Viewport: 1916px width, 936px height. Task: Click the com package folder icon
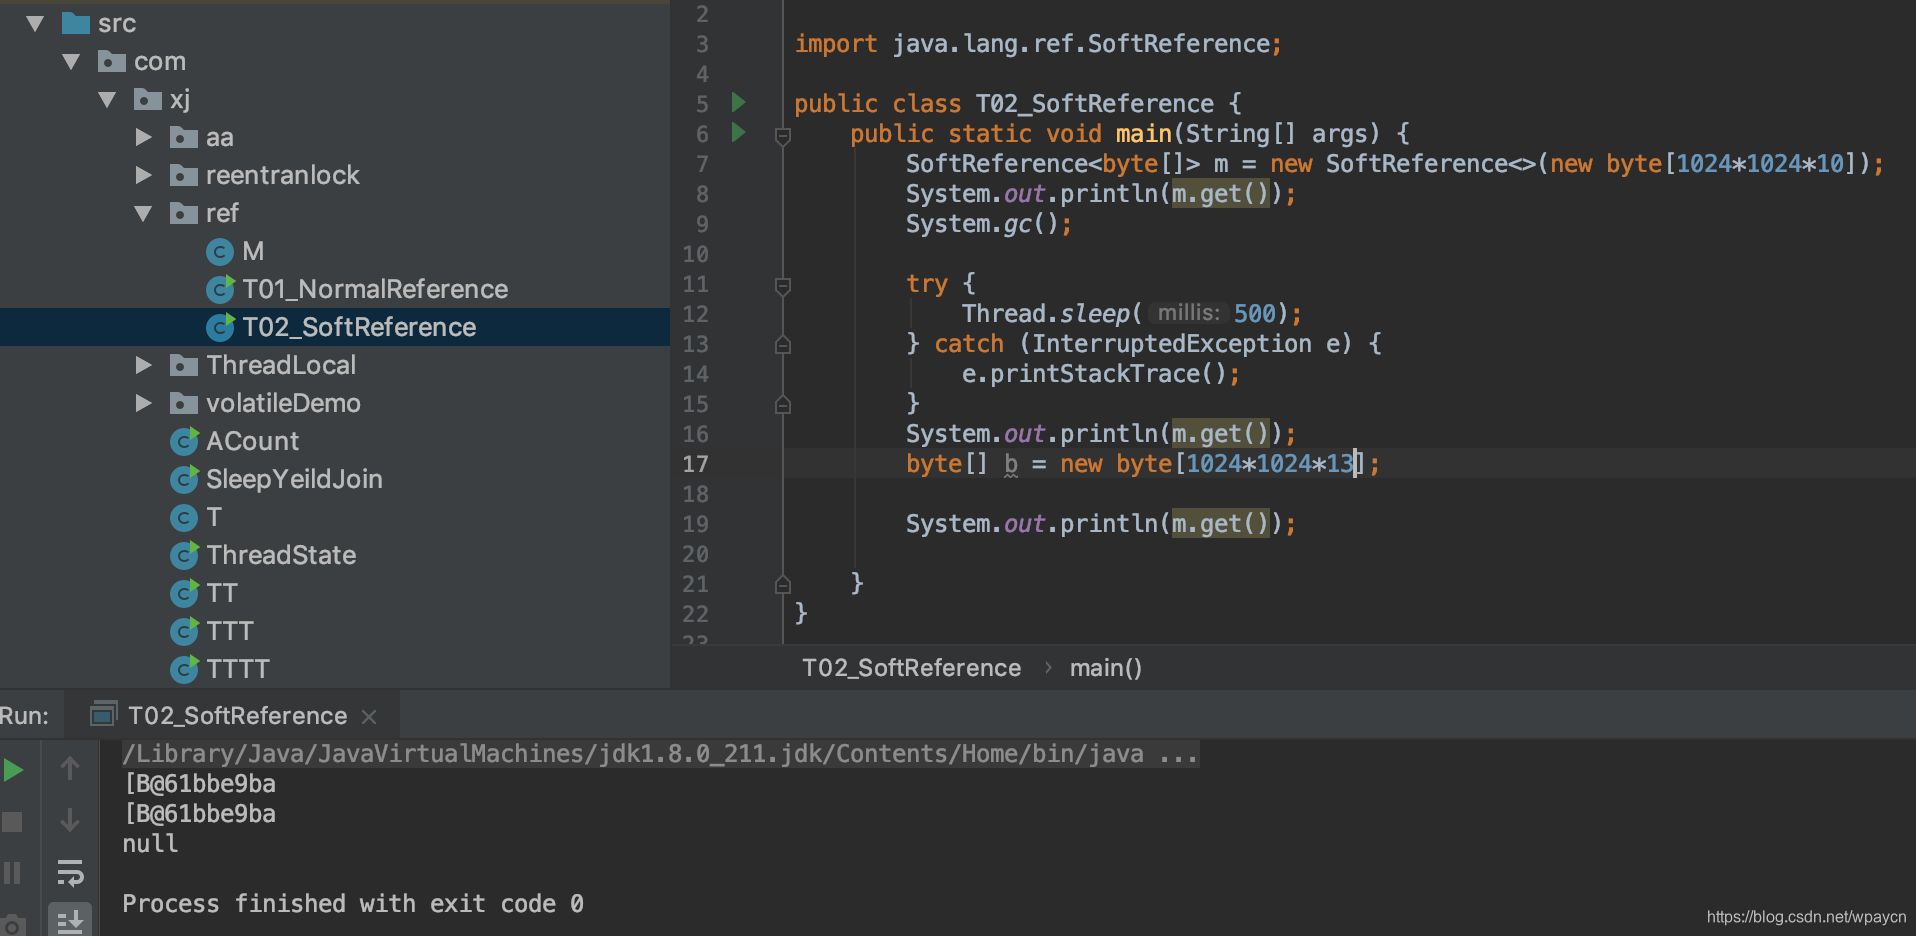click(112, 61)
